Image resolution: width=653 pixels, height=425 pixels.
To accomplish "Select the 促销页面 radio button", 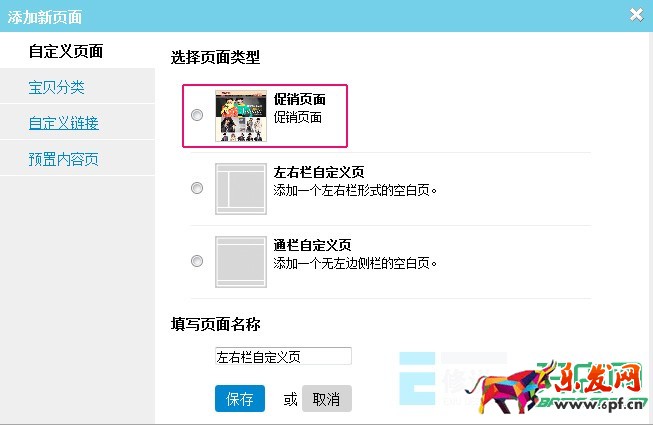I will pyautogui.click(x=197, y=115).
